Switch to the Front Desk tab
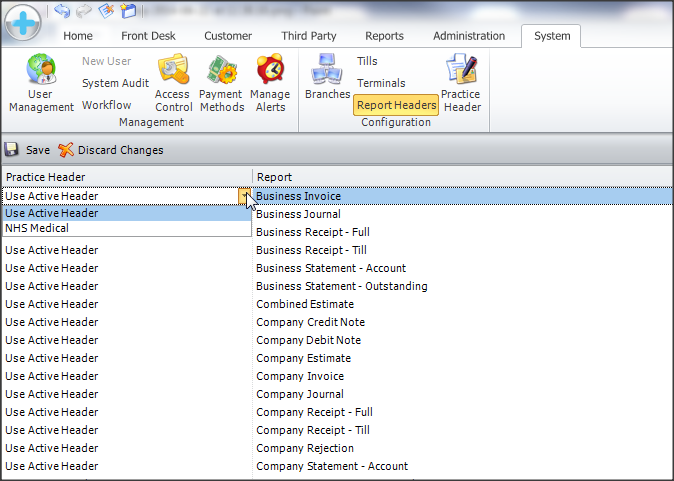Viewport: 674px width, 481px height. coord(148,36)
